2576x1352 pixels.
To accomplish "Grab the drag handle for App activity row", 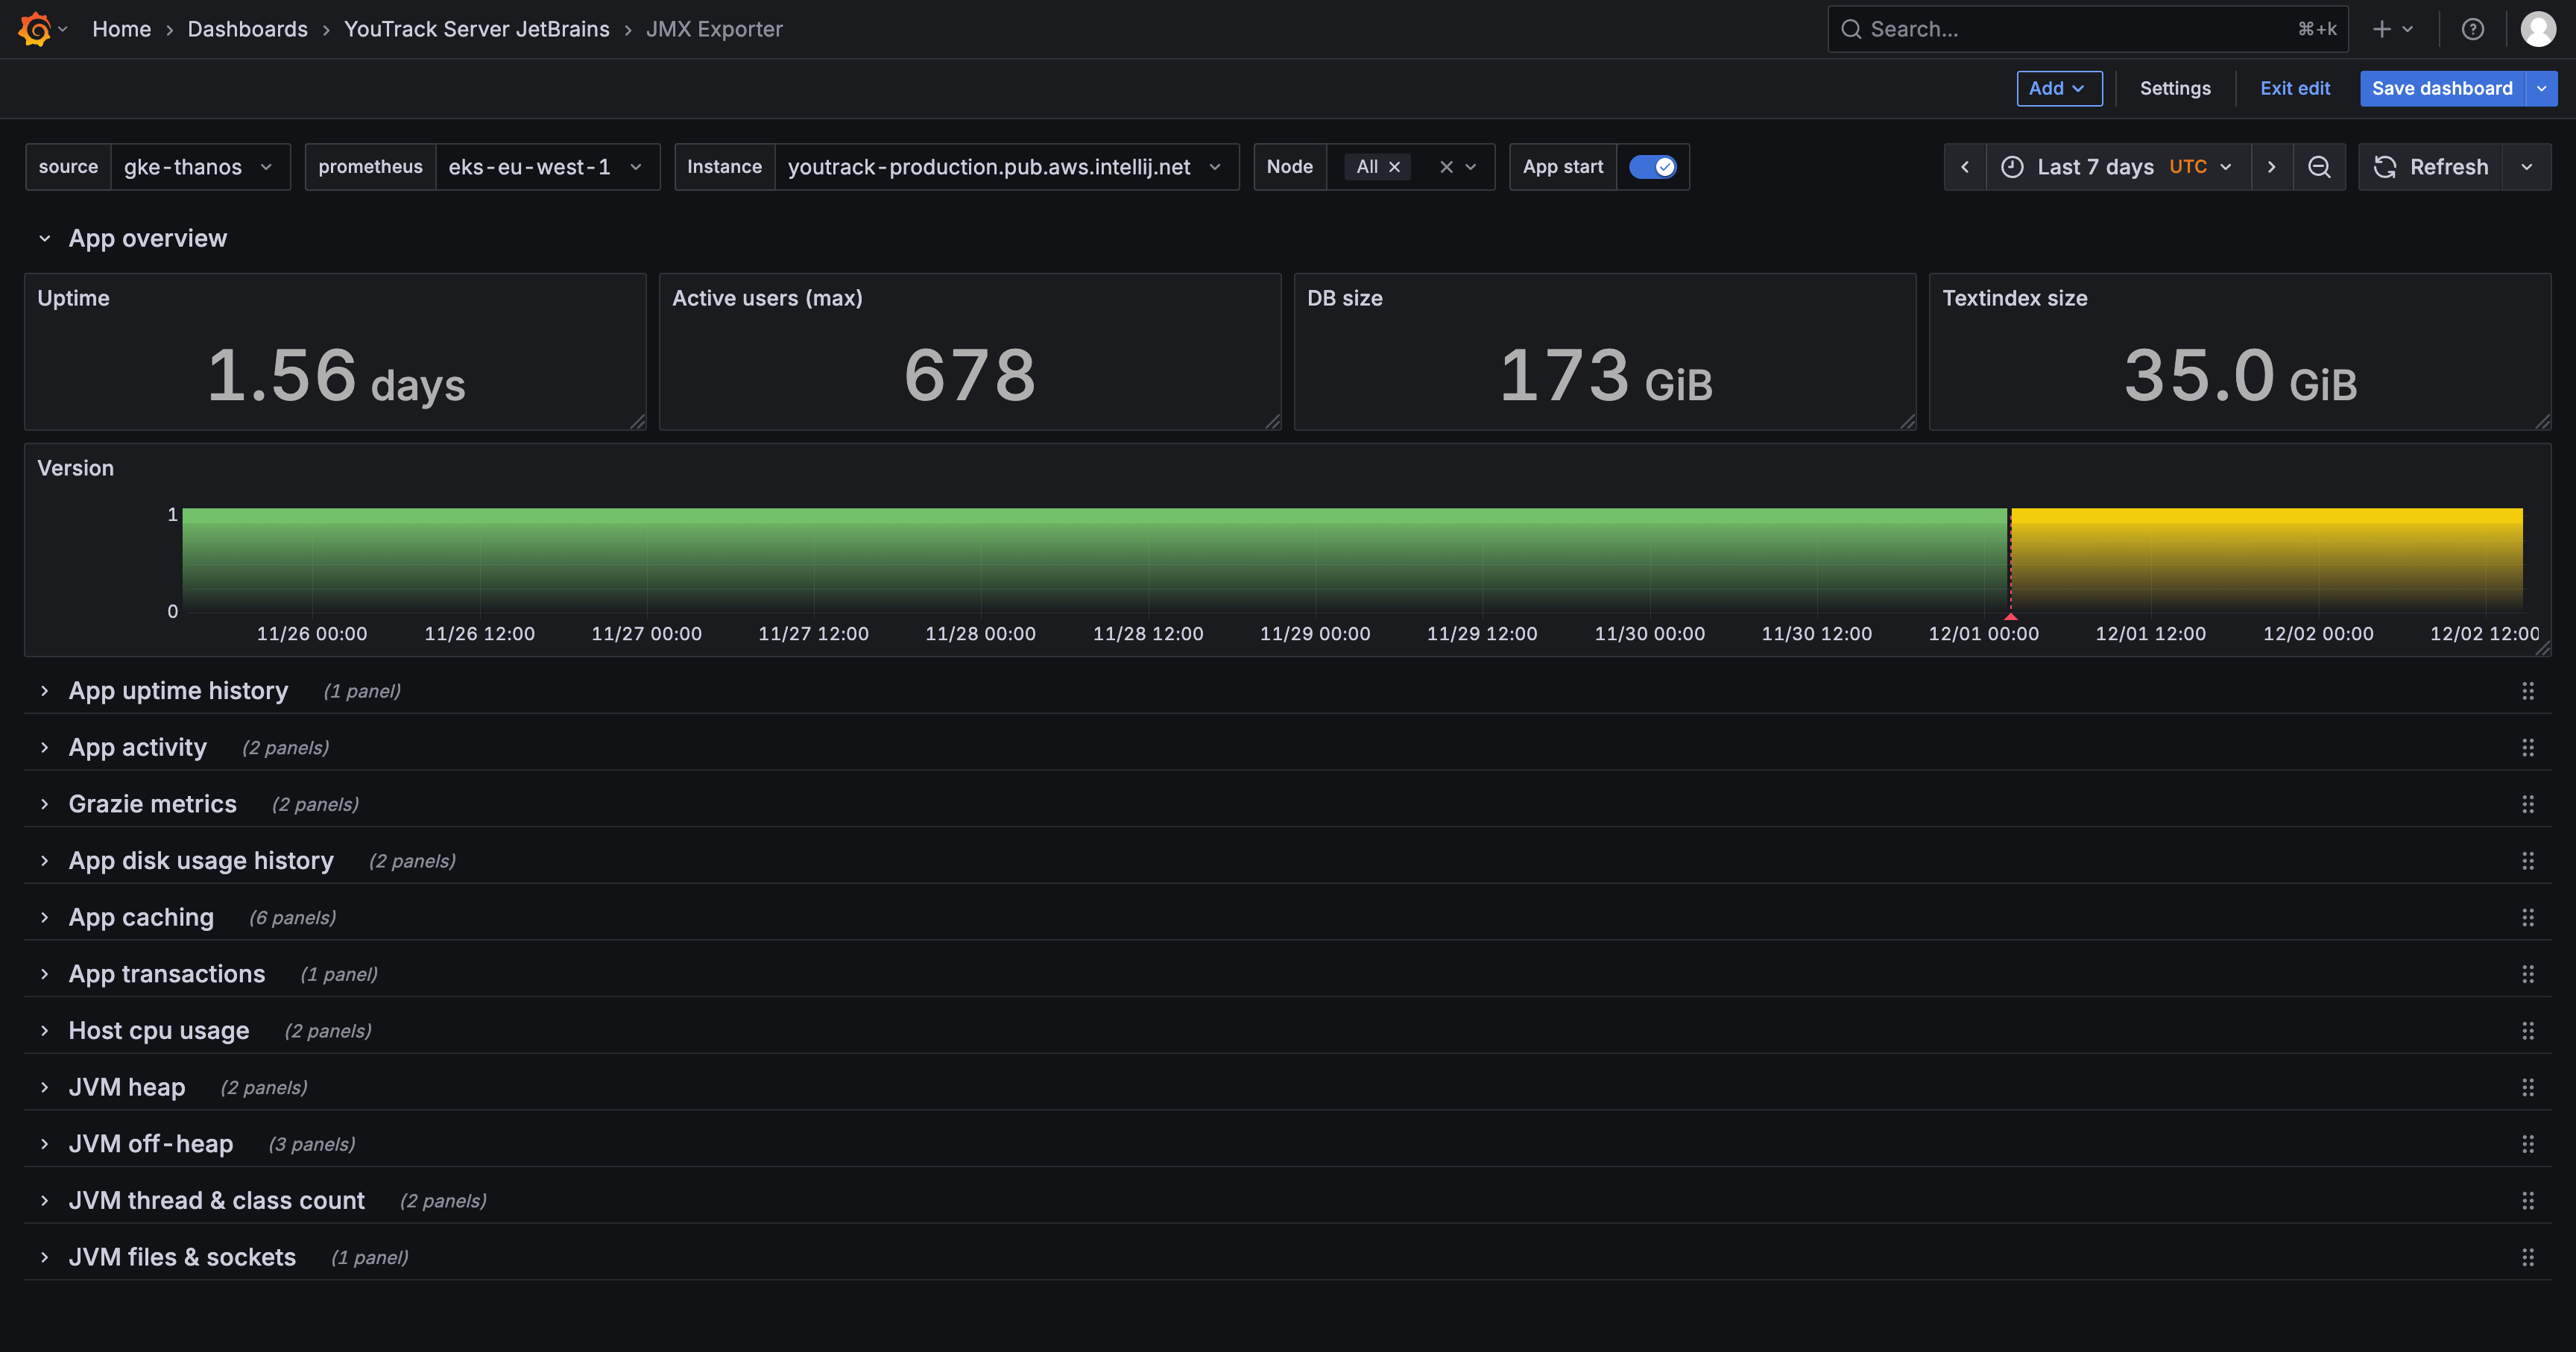I will pyautogui.click(x=2528, y=748).
